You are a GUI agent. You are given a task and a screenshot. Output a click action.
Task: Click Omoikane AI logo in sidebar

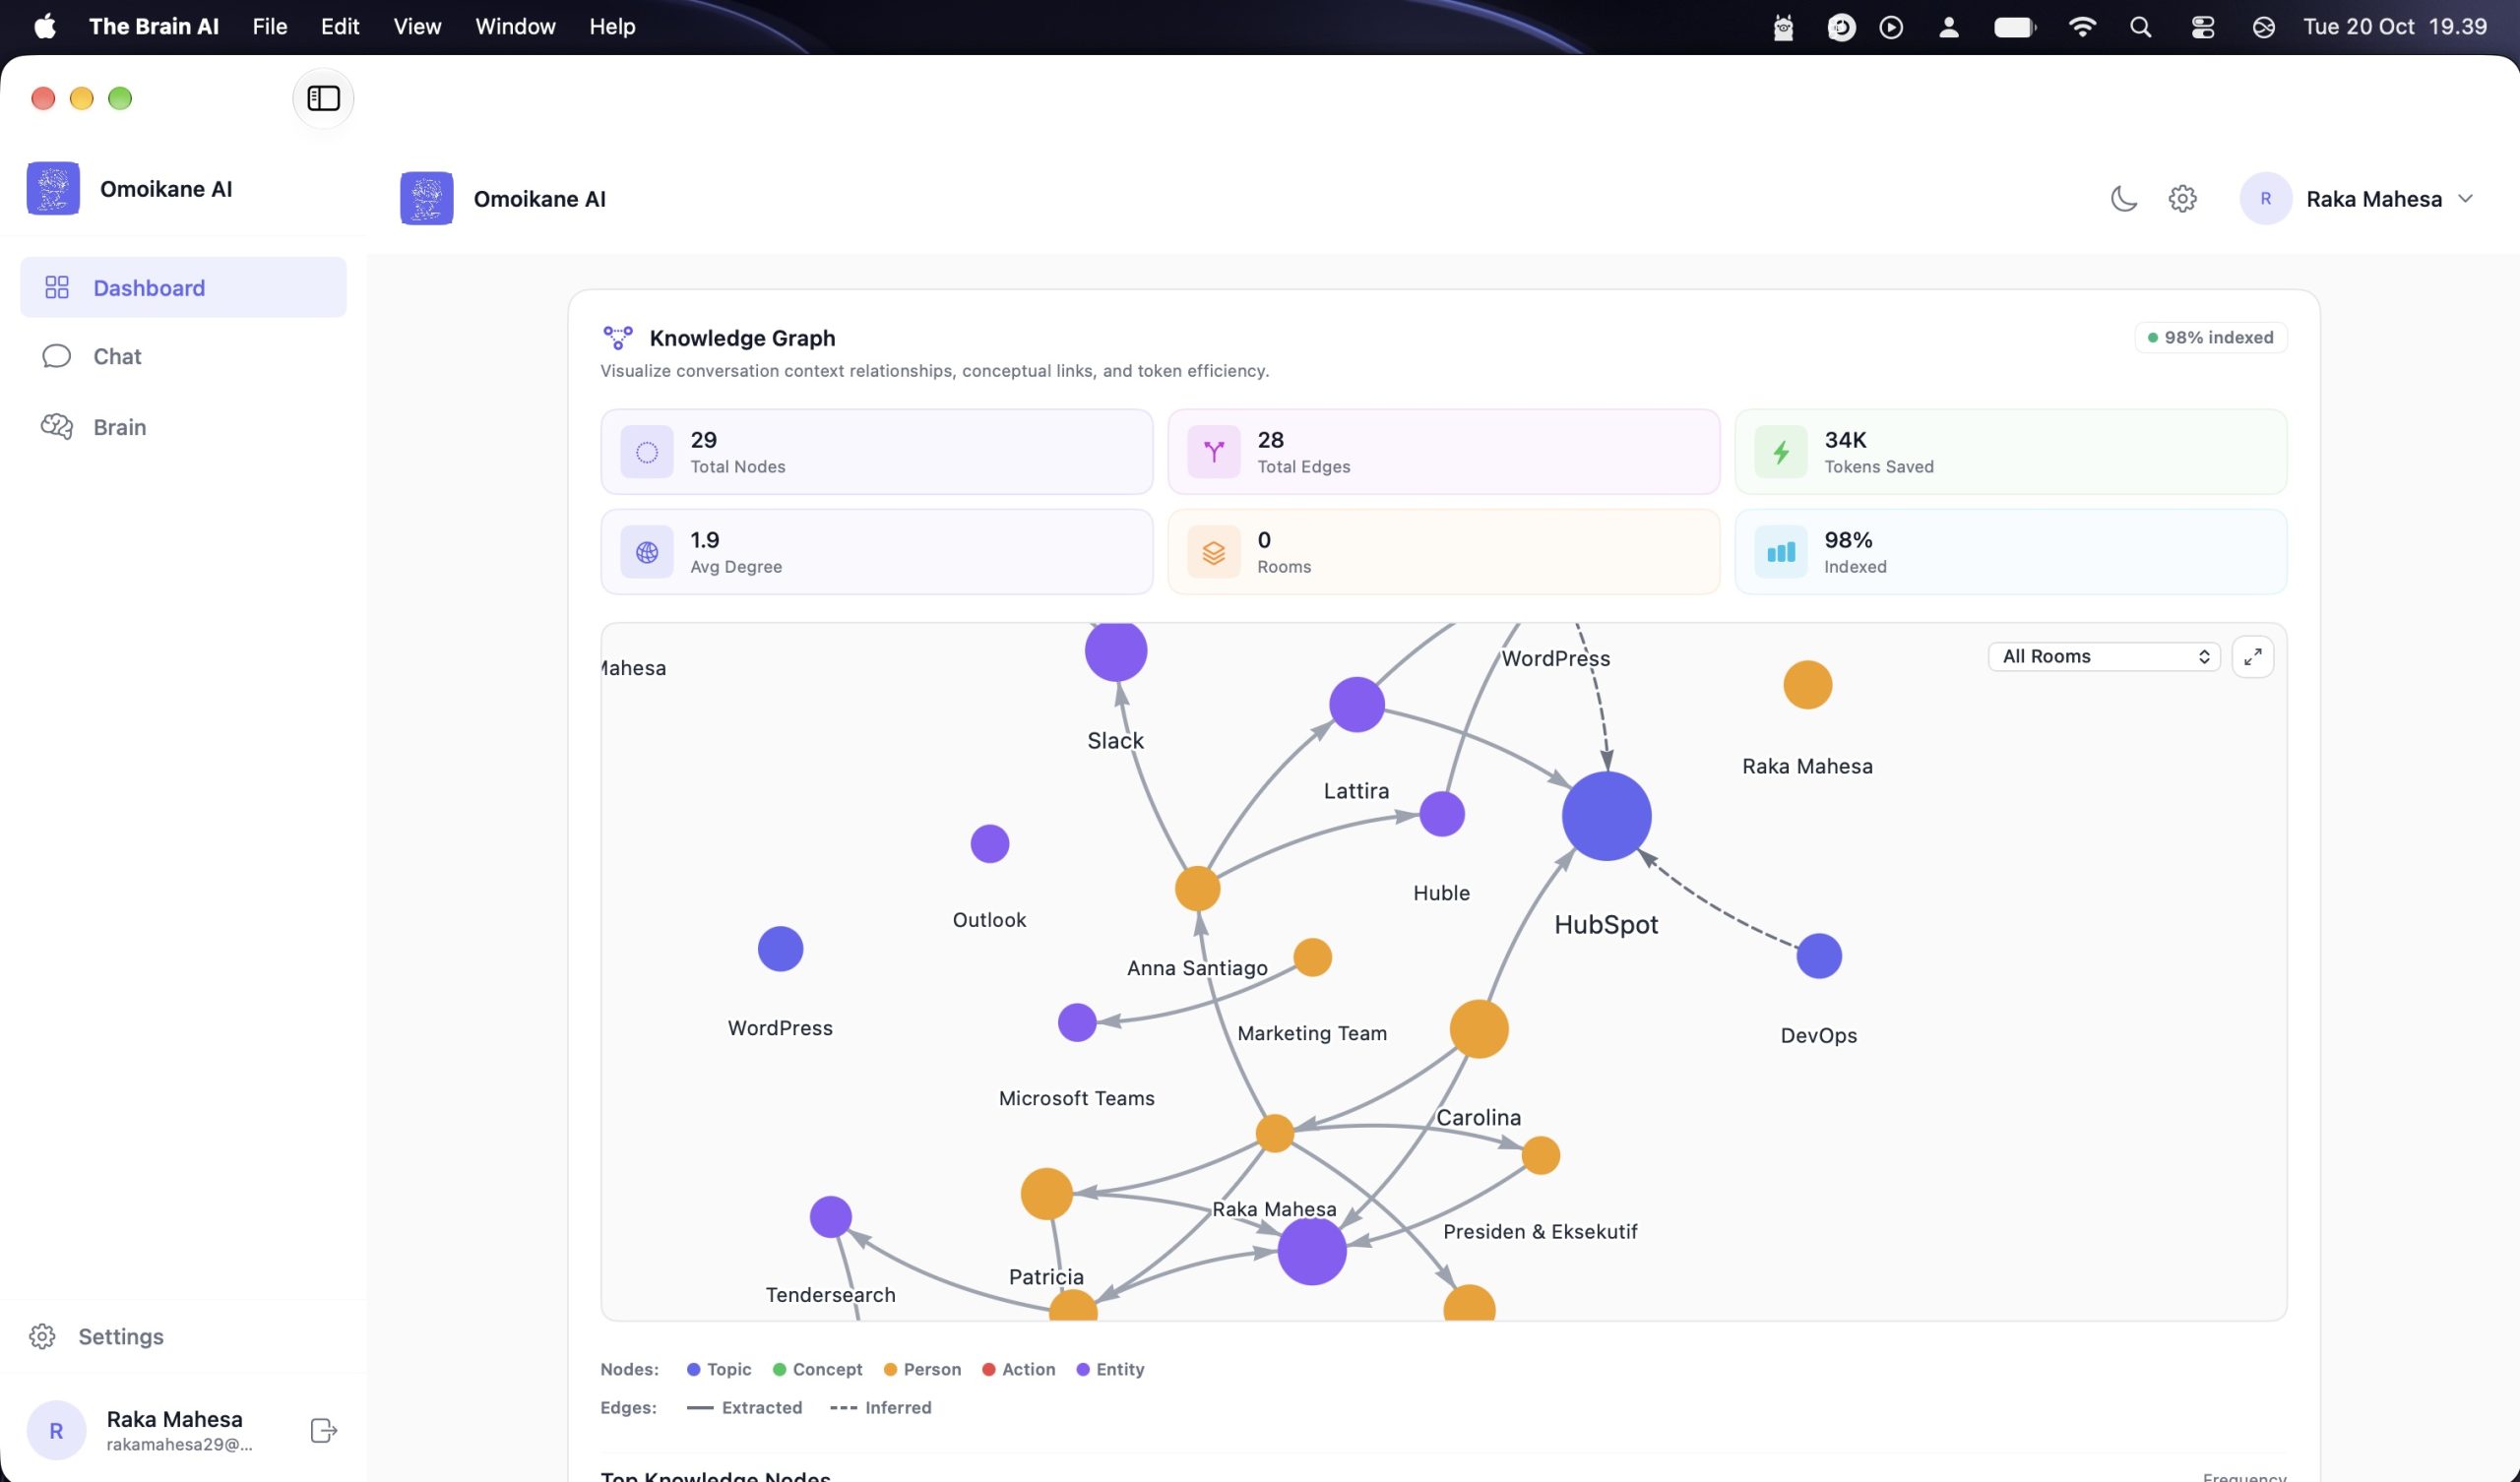click(53, 189)
